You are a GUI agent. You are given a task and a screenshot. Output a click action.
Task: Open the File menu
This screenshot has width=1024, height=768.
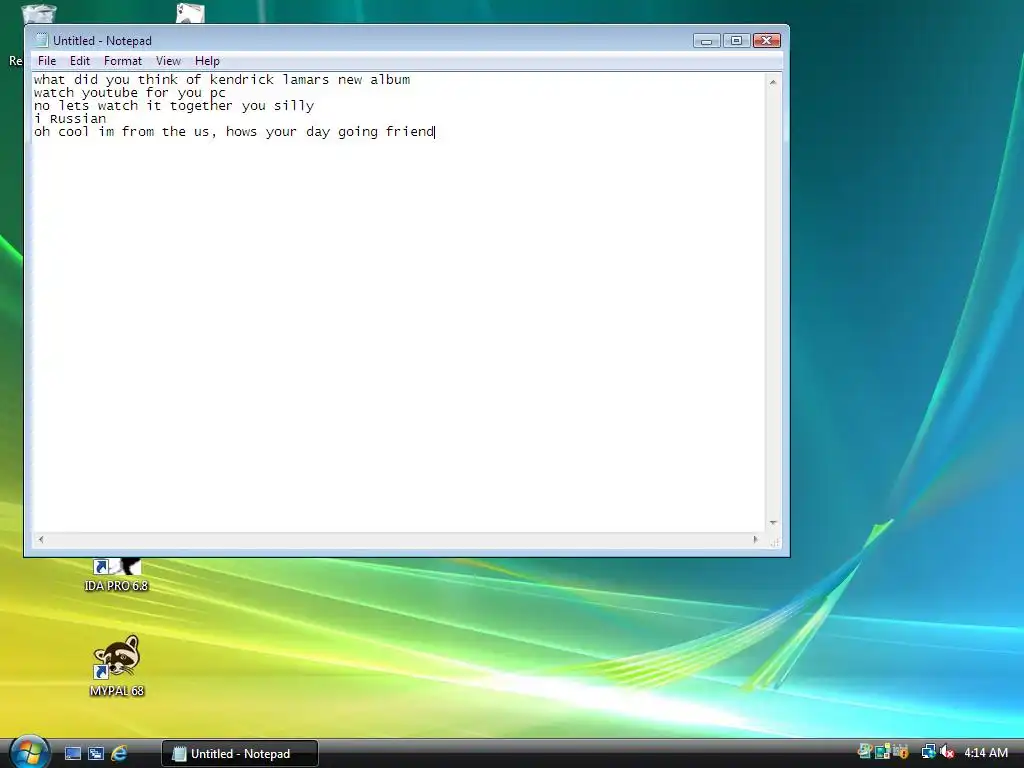pos(47,61)
